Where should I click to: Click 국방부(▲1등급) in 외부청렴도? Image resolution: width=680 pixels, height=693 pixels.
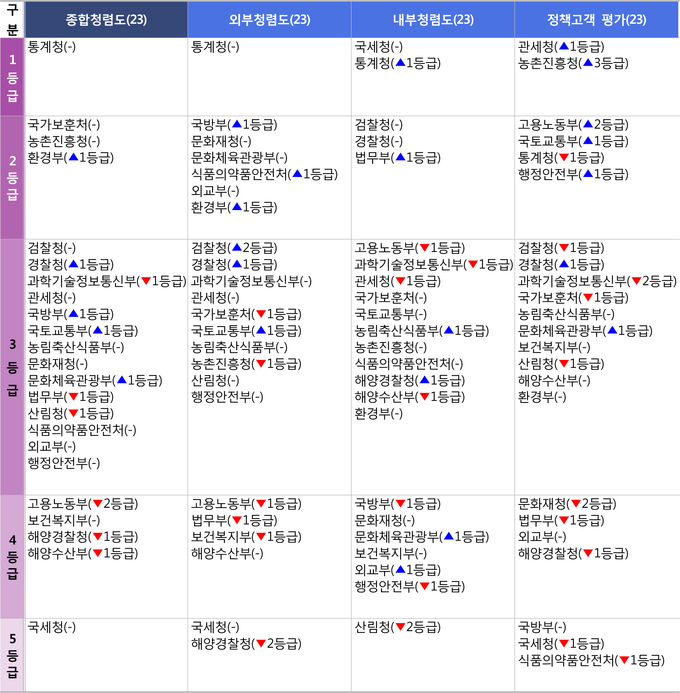(234, 125)
